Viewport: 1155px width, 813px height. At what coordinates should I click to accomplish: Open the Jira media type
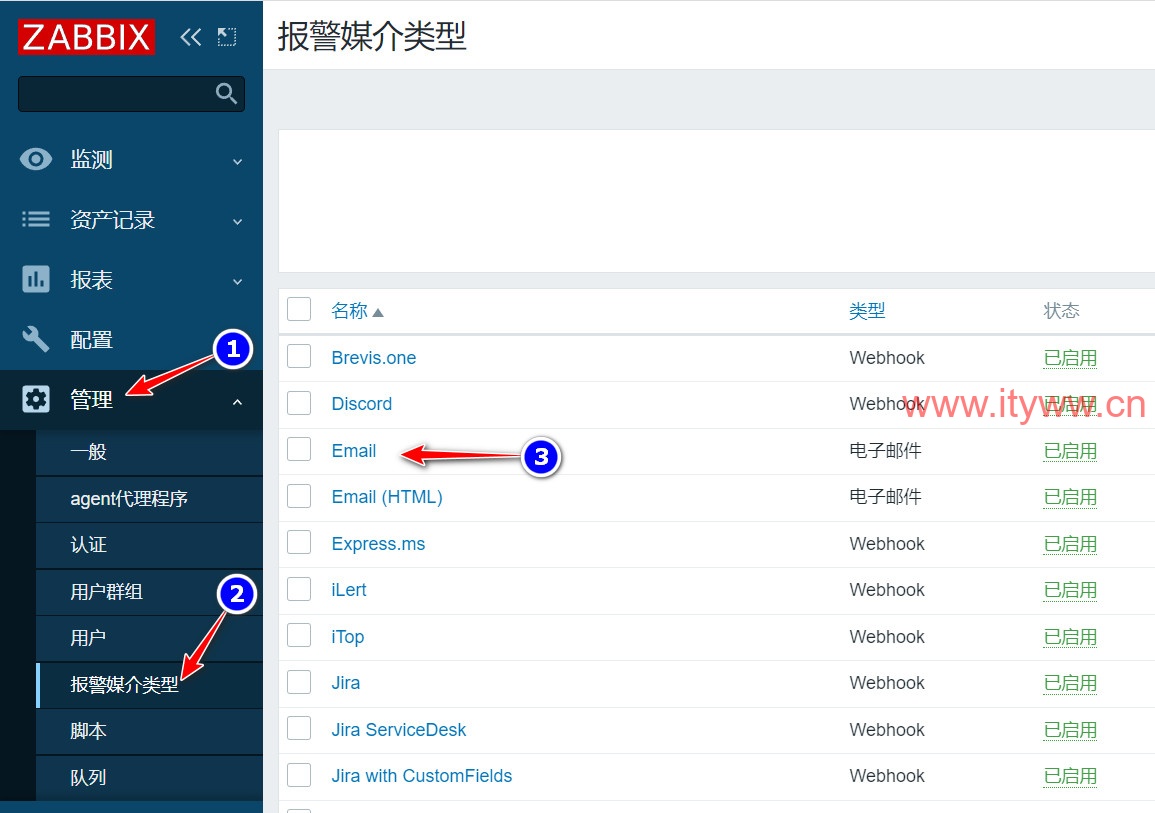tap(345, 683)
